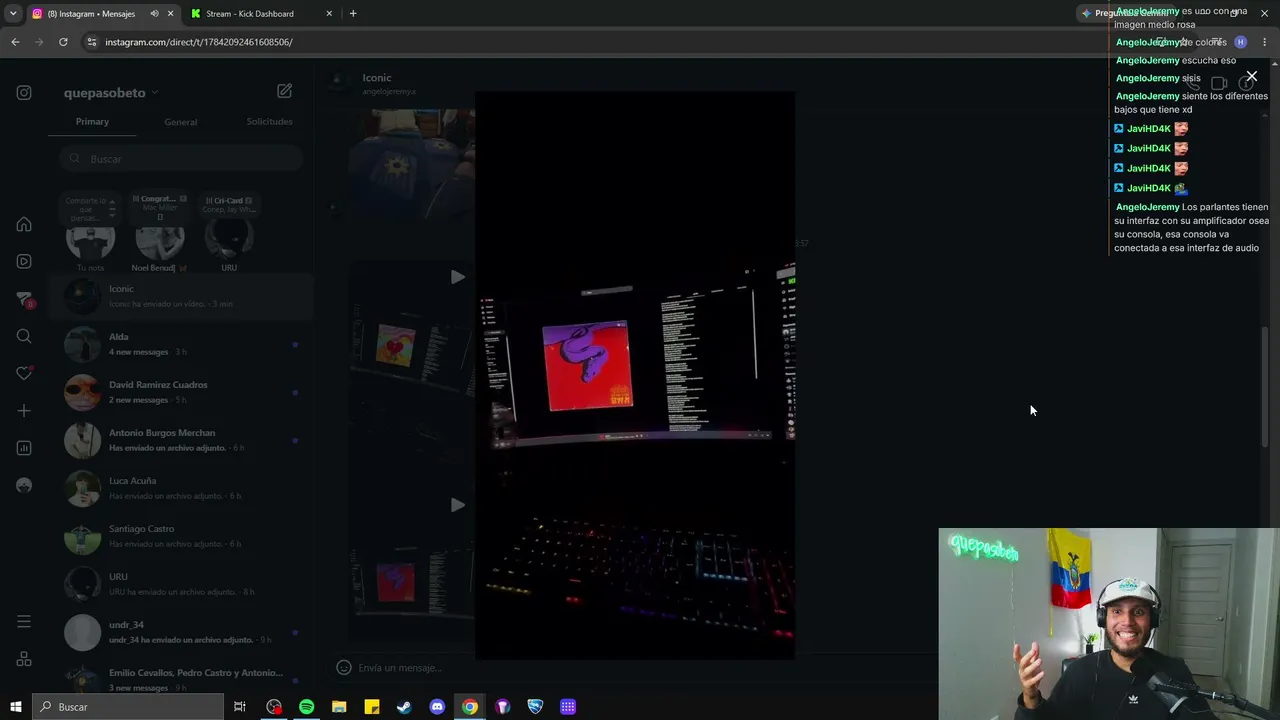The image size is (1280, 720).
Task: Focus the Buscar conversation search field
Action: coord(180,159)
